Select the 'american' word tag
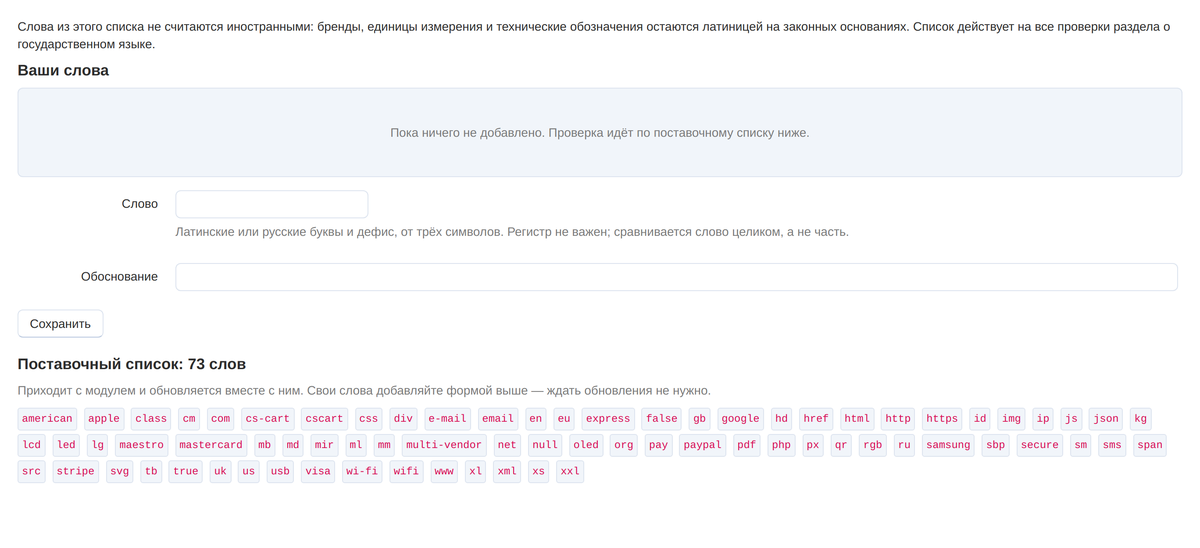 [x=47, y=419]
